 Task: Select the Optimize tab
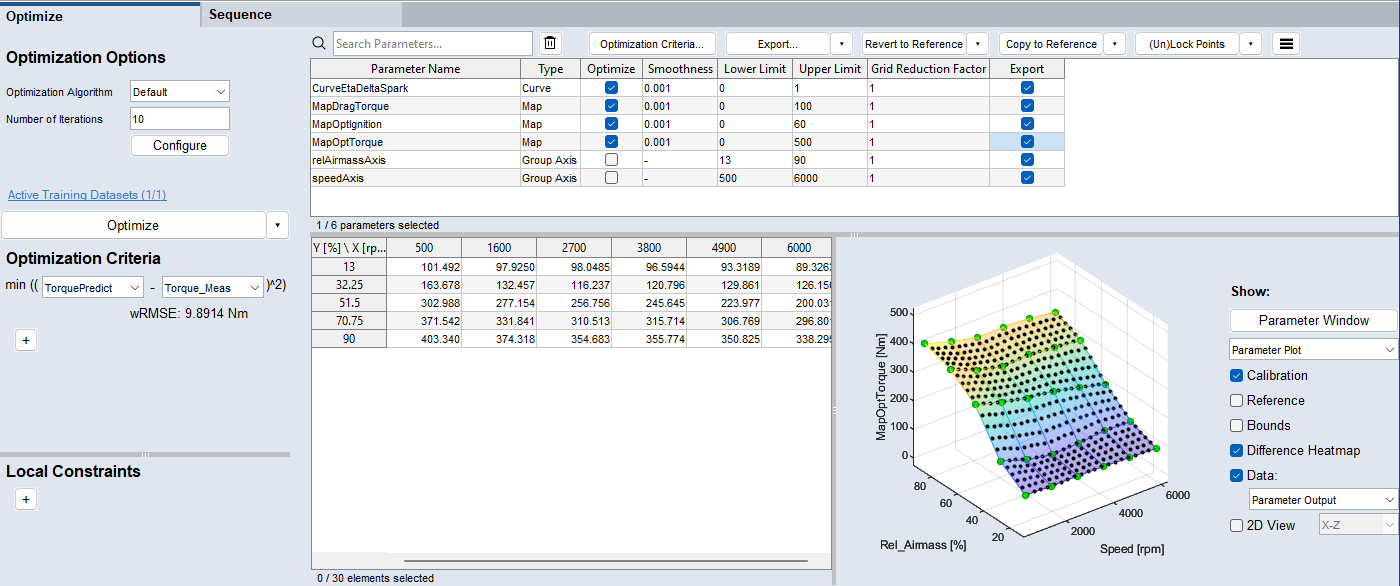pyautogui.click(x=35, y=16)
